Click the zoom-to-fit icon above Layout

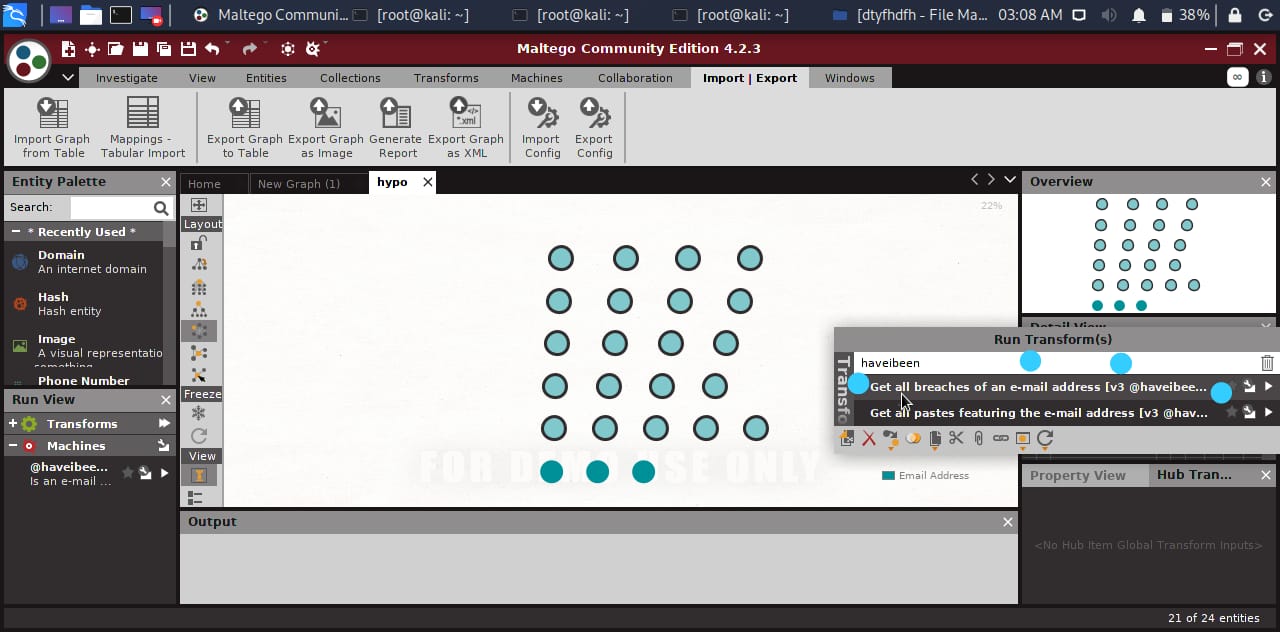[x=199, y=205]
